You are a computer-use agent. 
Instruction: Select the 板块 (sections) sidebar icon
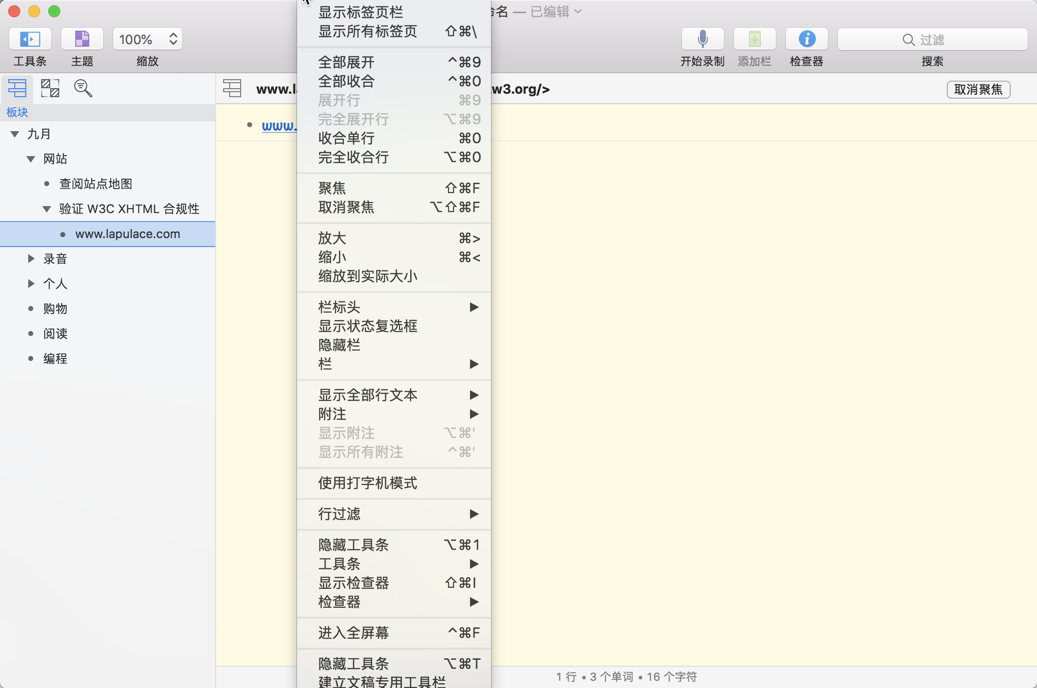[x=17, y=88]
